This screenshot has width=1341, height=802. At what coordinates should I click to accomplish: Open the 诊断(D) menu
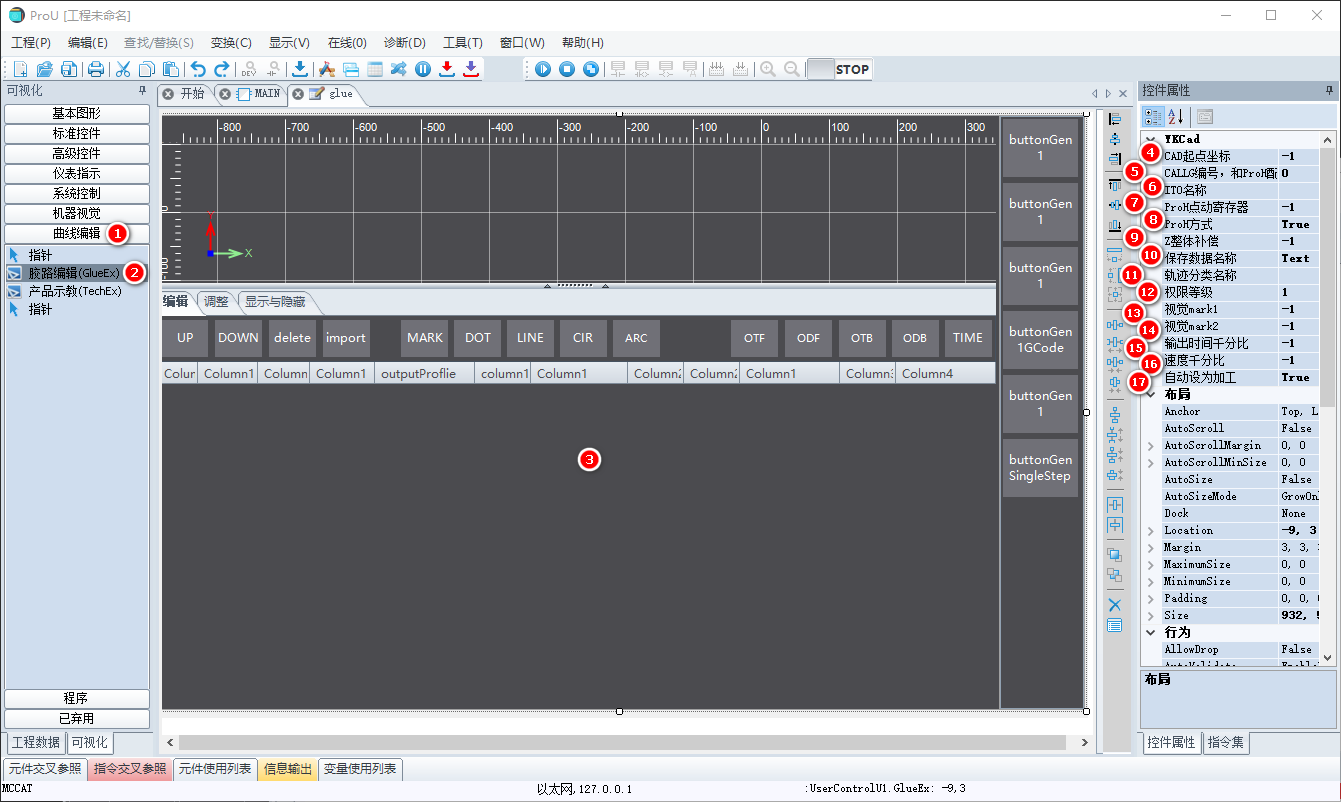[405, 43]
